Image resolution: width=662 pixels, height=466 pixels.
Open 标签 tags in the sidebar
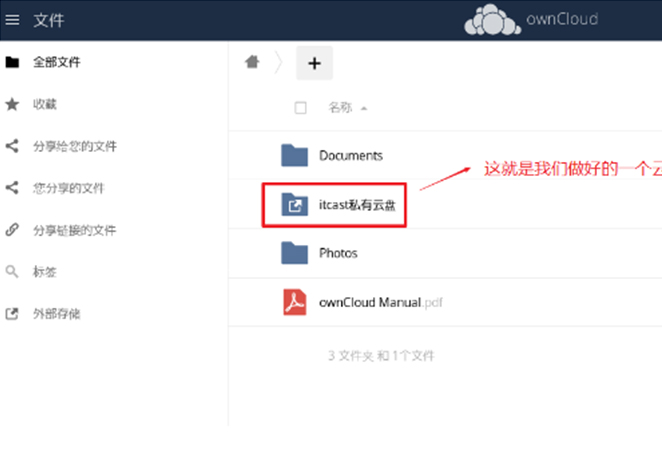44,272
